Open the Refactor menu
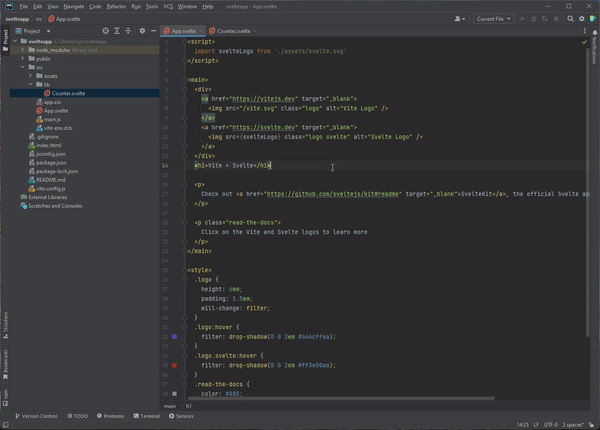 [116, 7]
